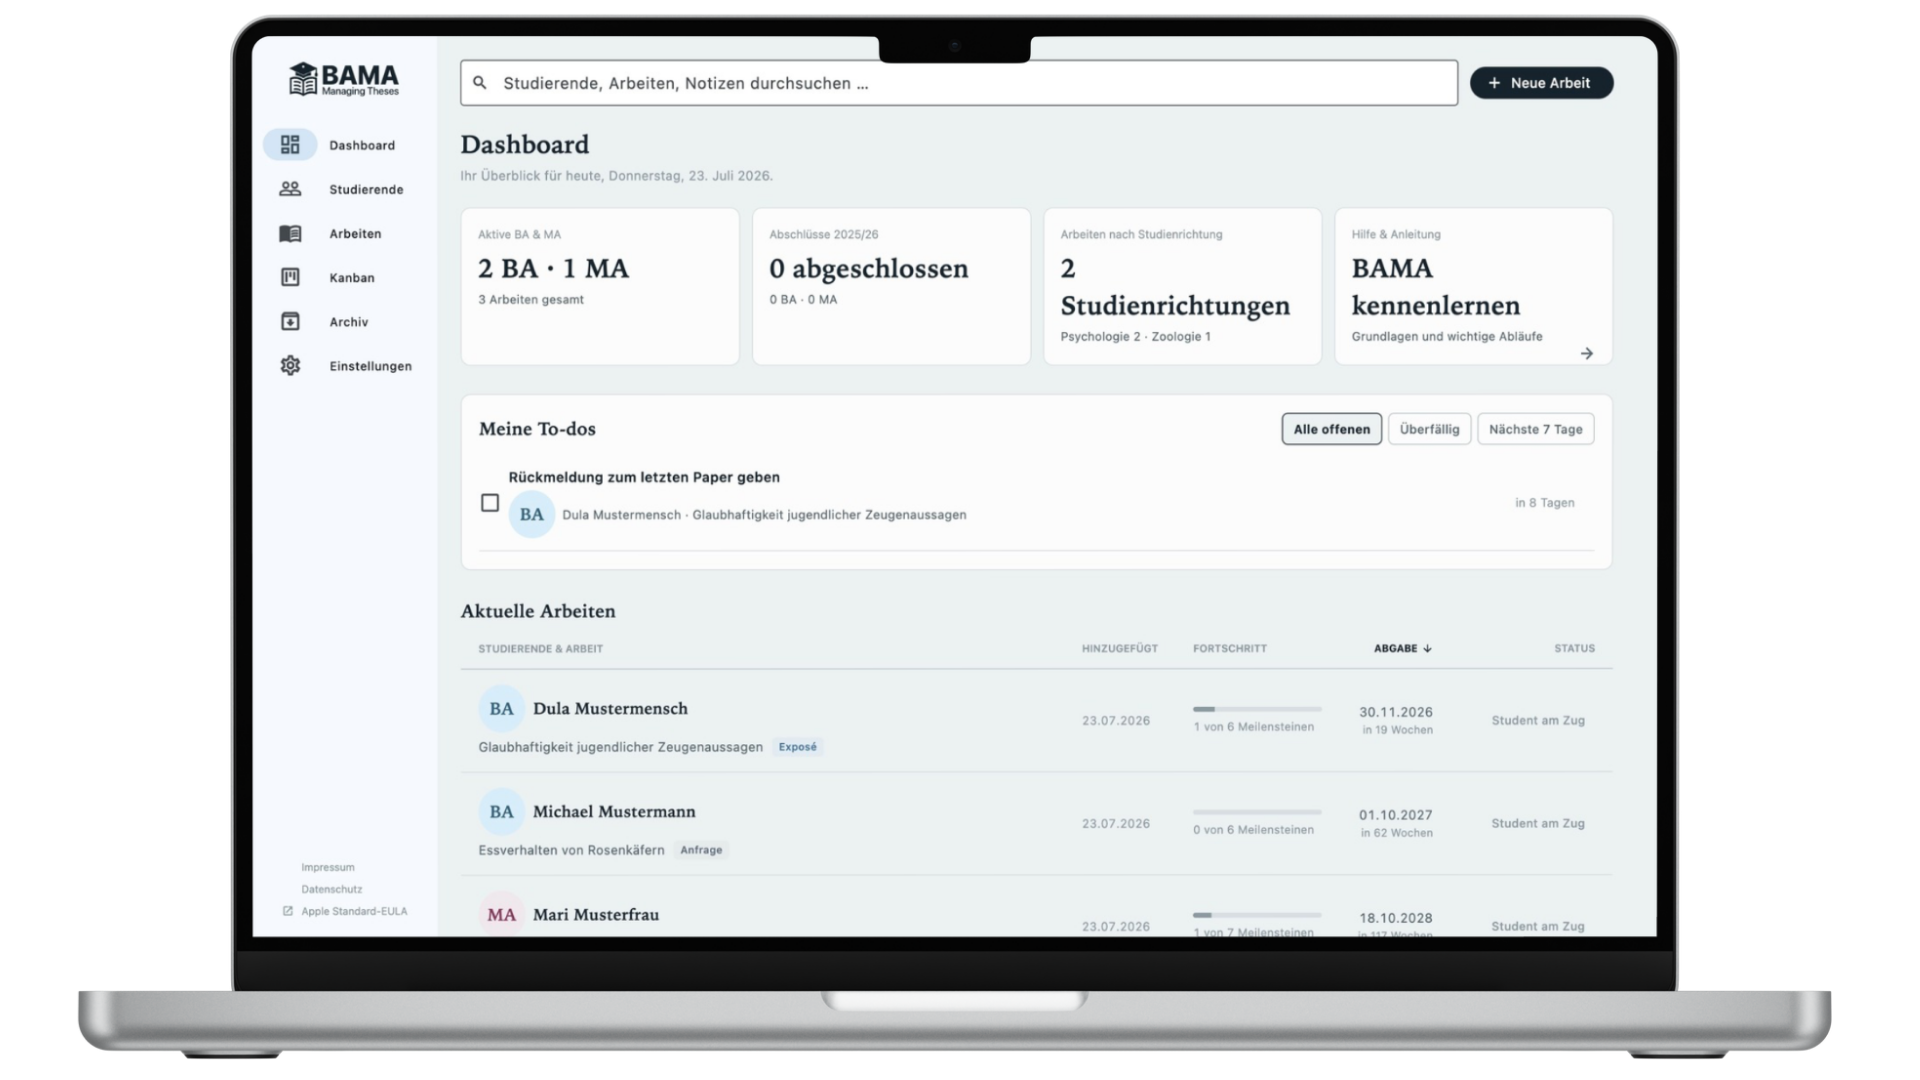Viewport: 1920px width, 1080px height.
Task: Open the Impressum link
Action: coord(328,867)
